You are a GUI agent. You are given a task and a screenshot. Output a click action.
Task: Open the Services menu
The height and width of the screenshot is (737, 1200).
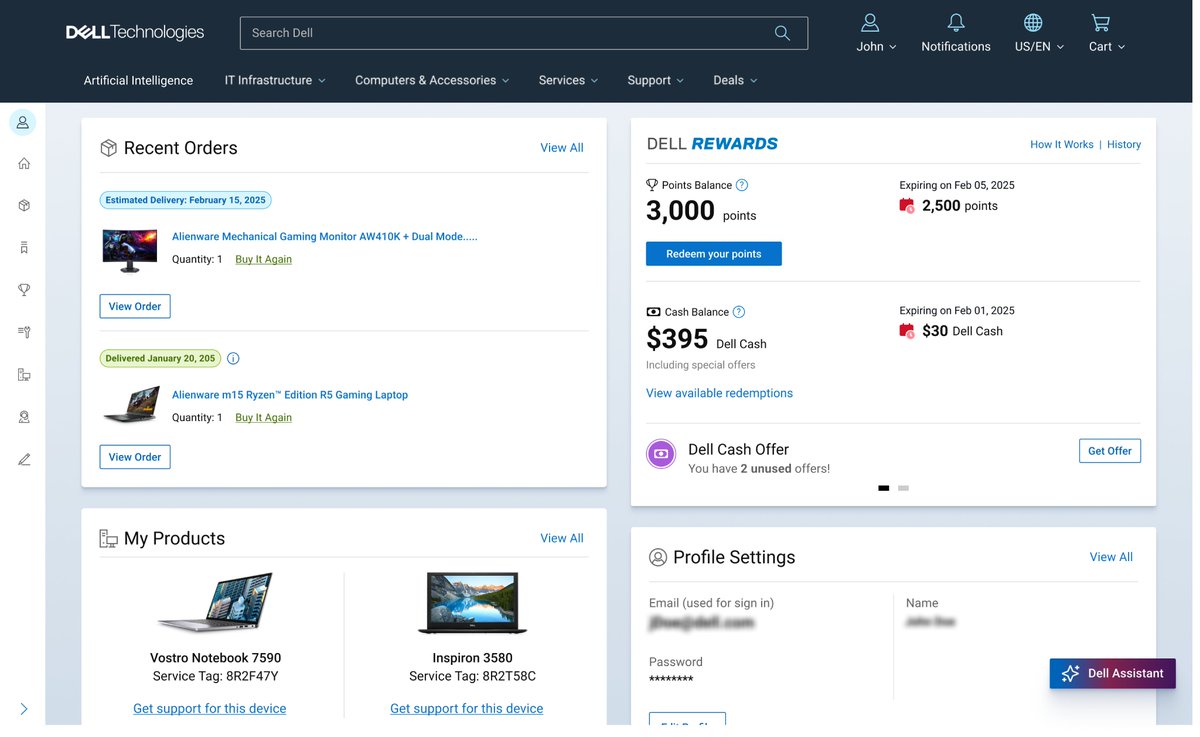coord(568,80)
